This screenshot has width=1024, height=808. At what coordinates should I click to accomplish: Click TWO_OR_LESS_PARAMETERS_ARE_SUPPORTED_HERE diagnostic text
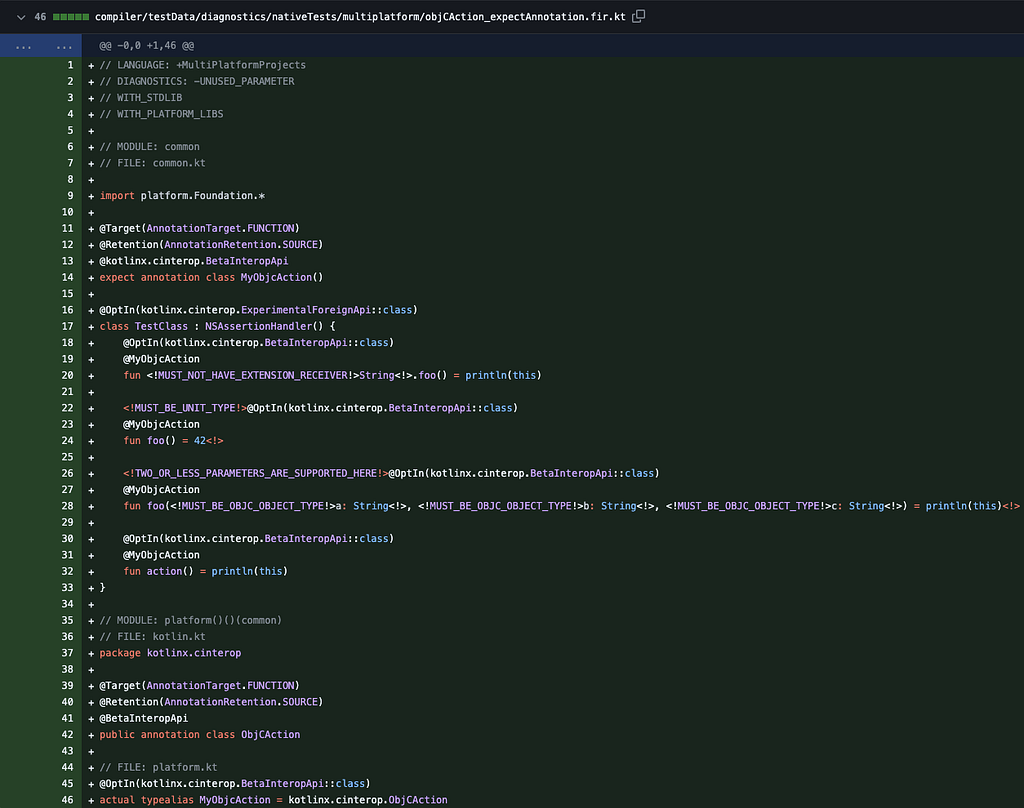pyautogui.click(x=255, y=474)
